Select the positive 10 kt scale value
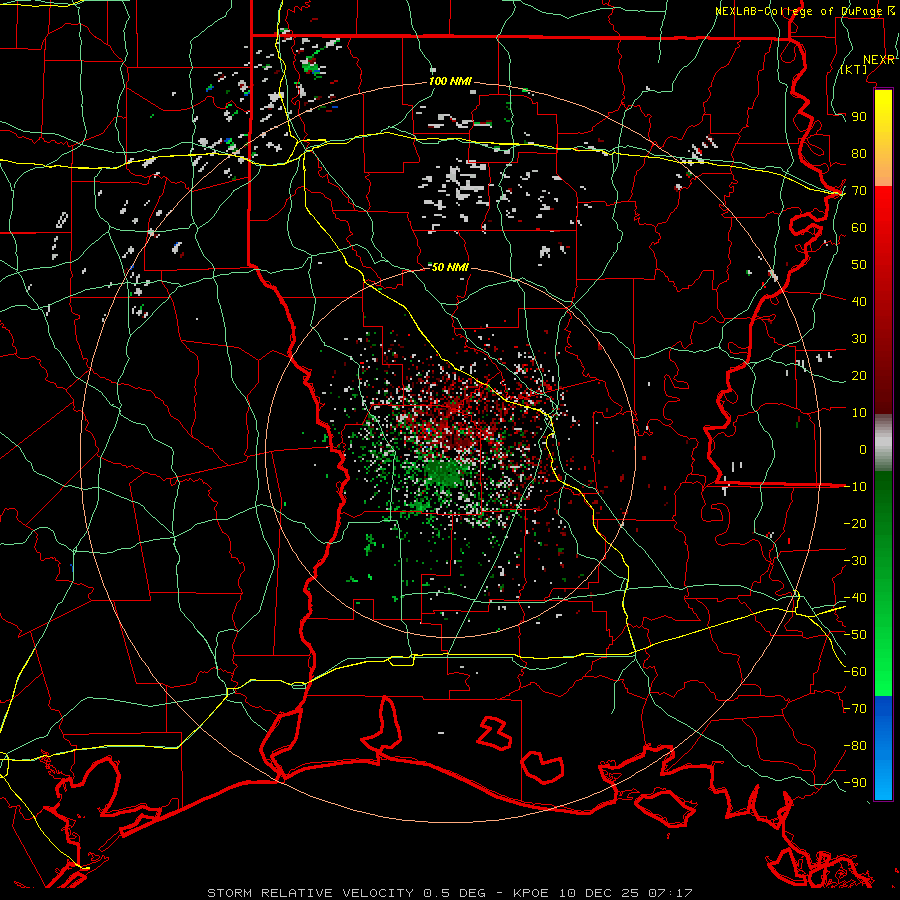 tap(859, 413)
